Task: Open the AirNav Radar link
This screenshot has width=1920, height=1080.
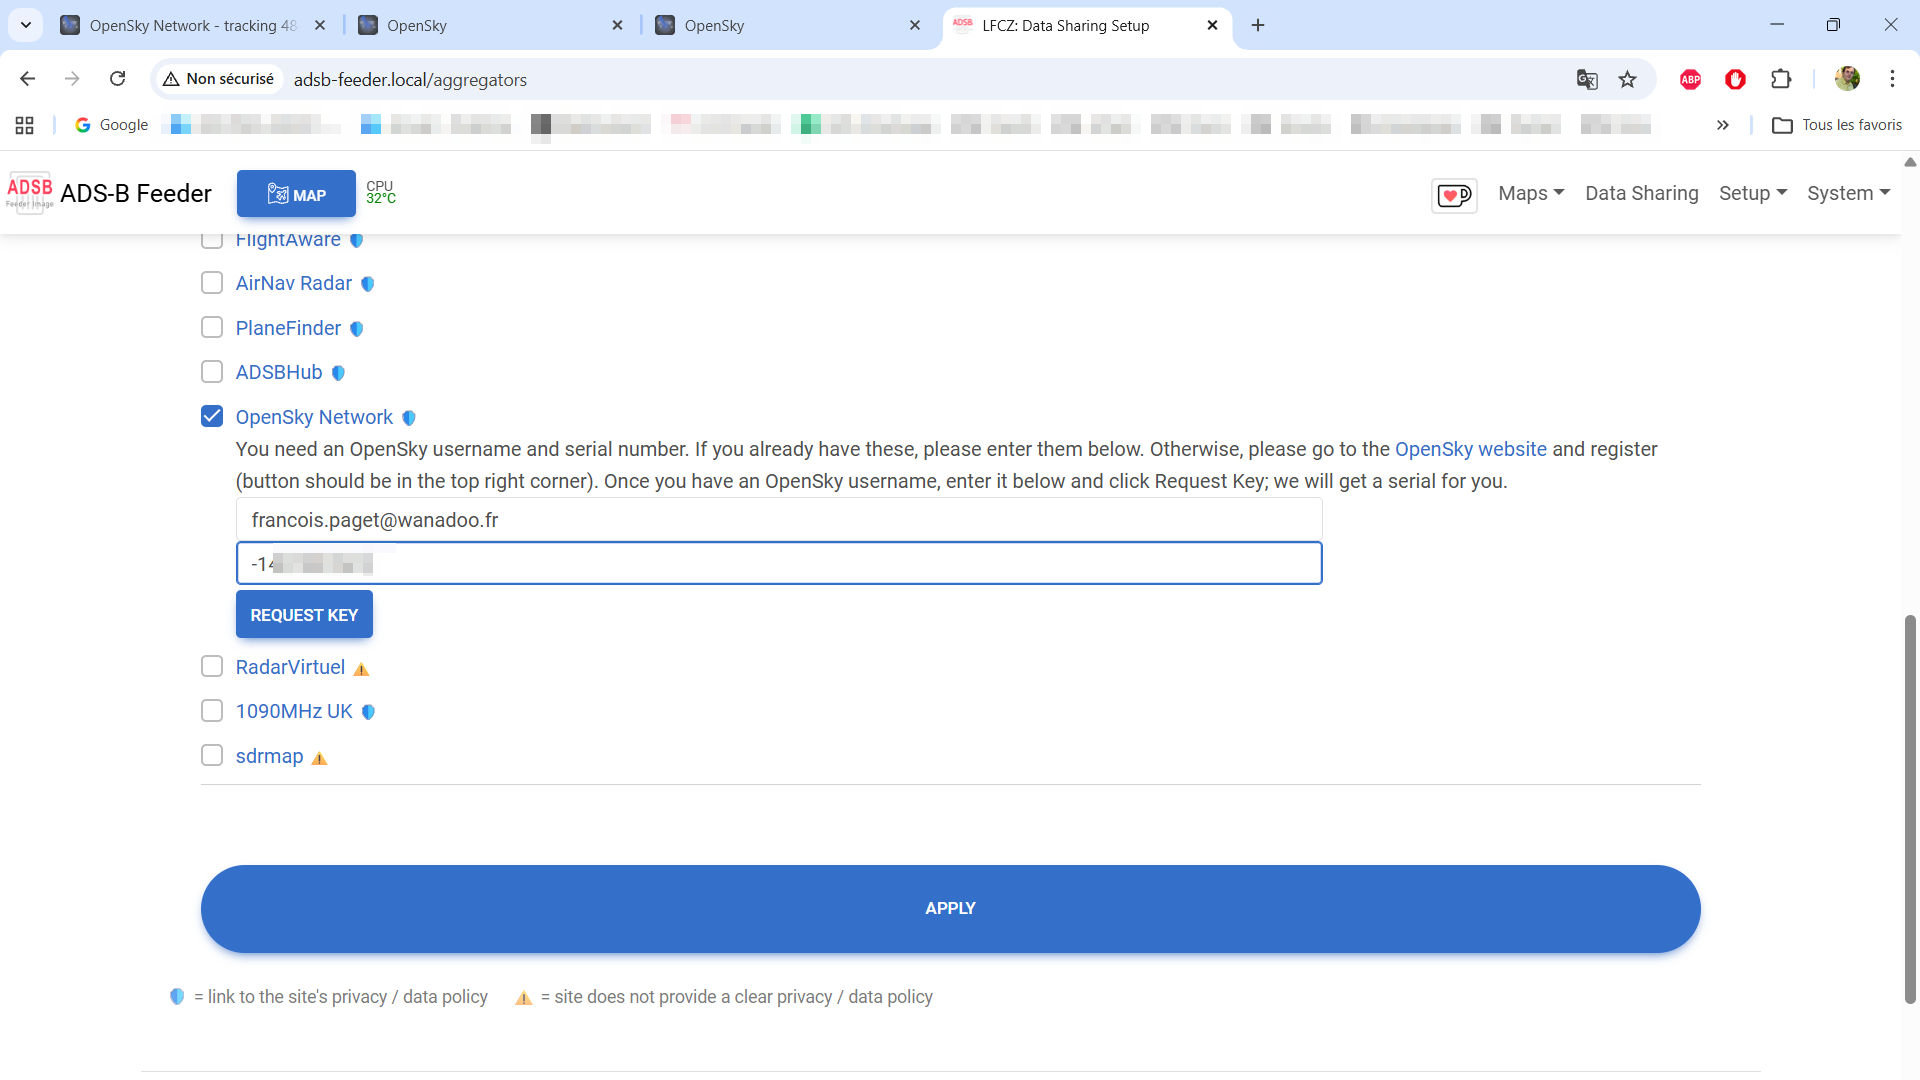Action: pyautogui.click(x=294, y=284)
